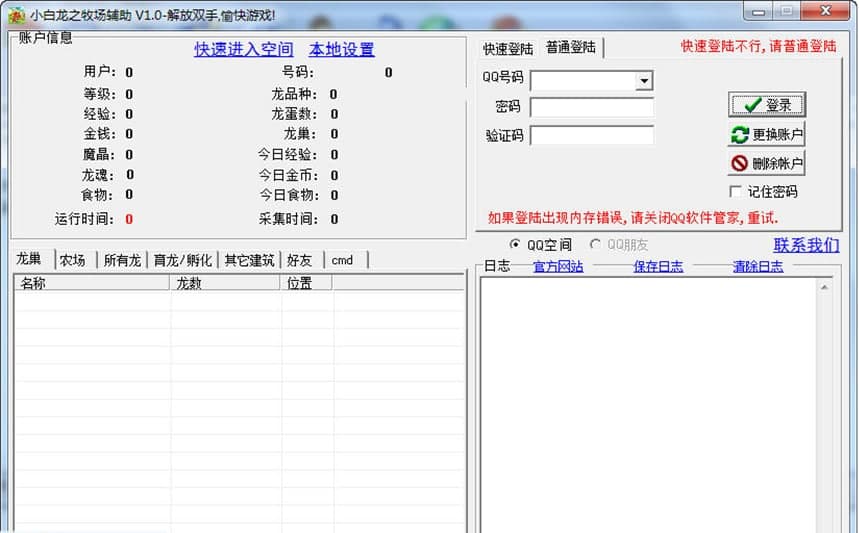This screenshot has width=859, height=533.
Task: Click the 金钱 label
Action: coord(100,134)
